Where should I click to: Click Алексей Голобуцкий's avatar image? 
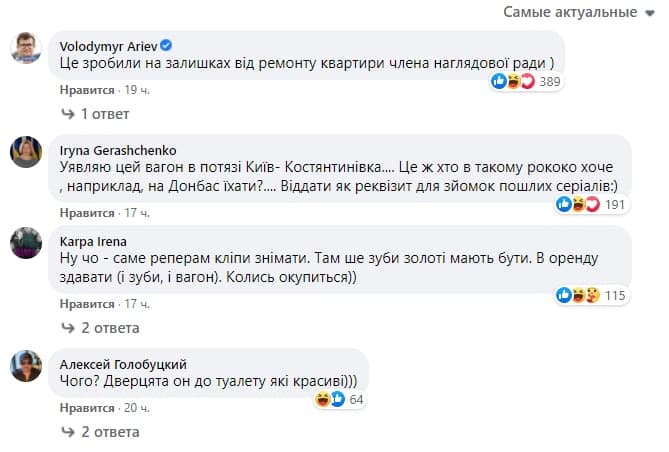click(25, 366)
